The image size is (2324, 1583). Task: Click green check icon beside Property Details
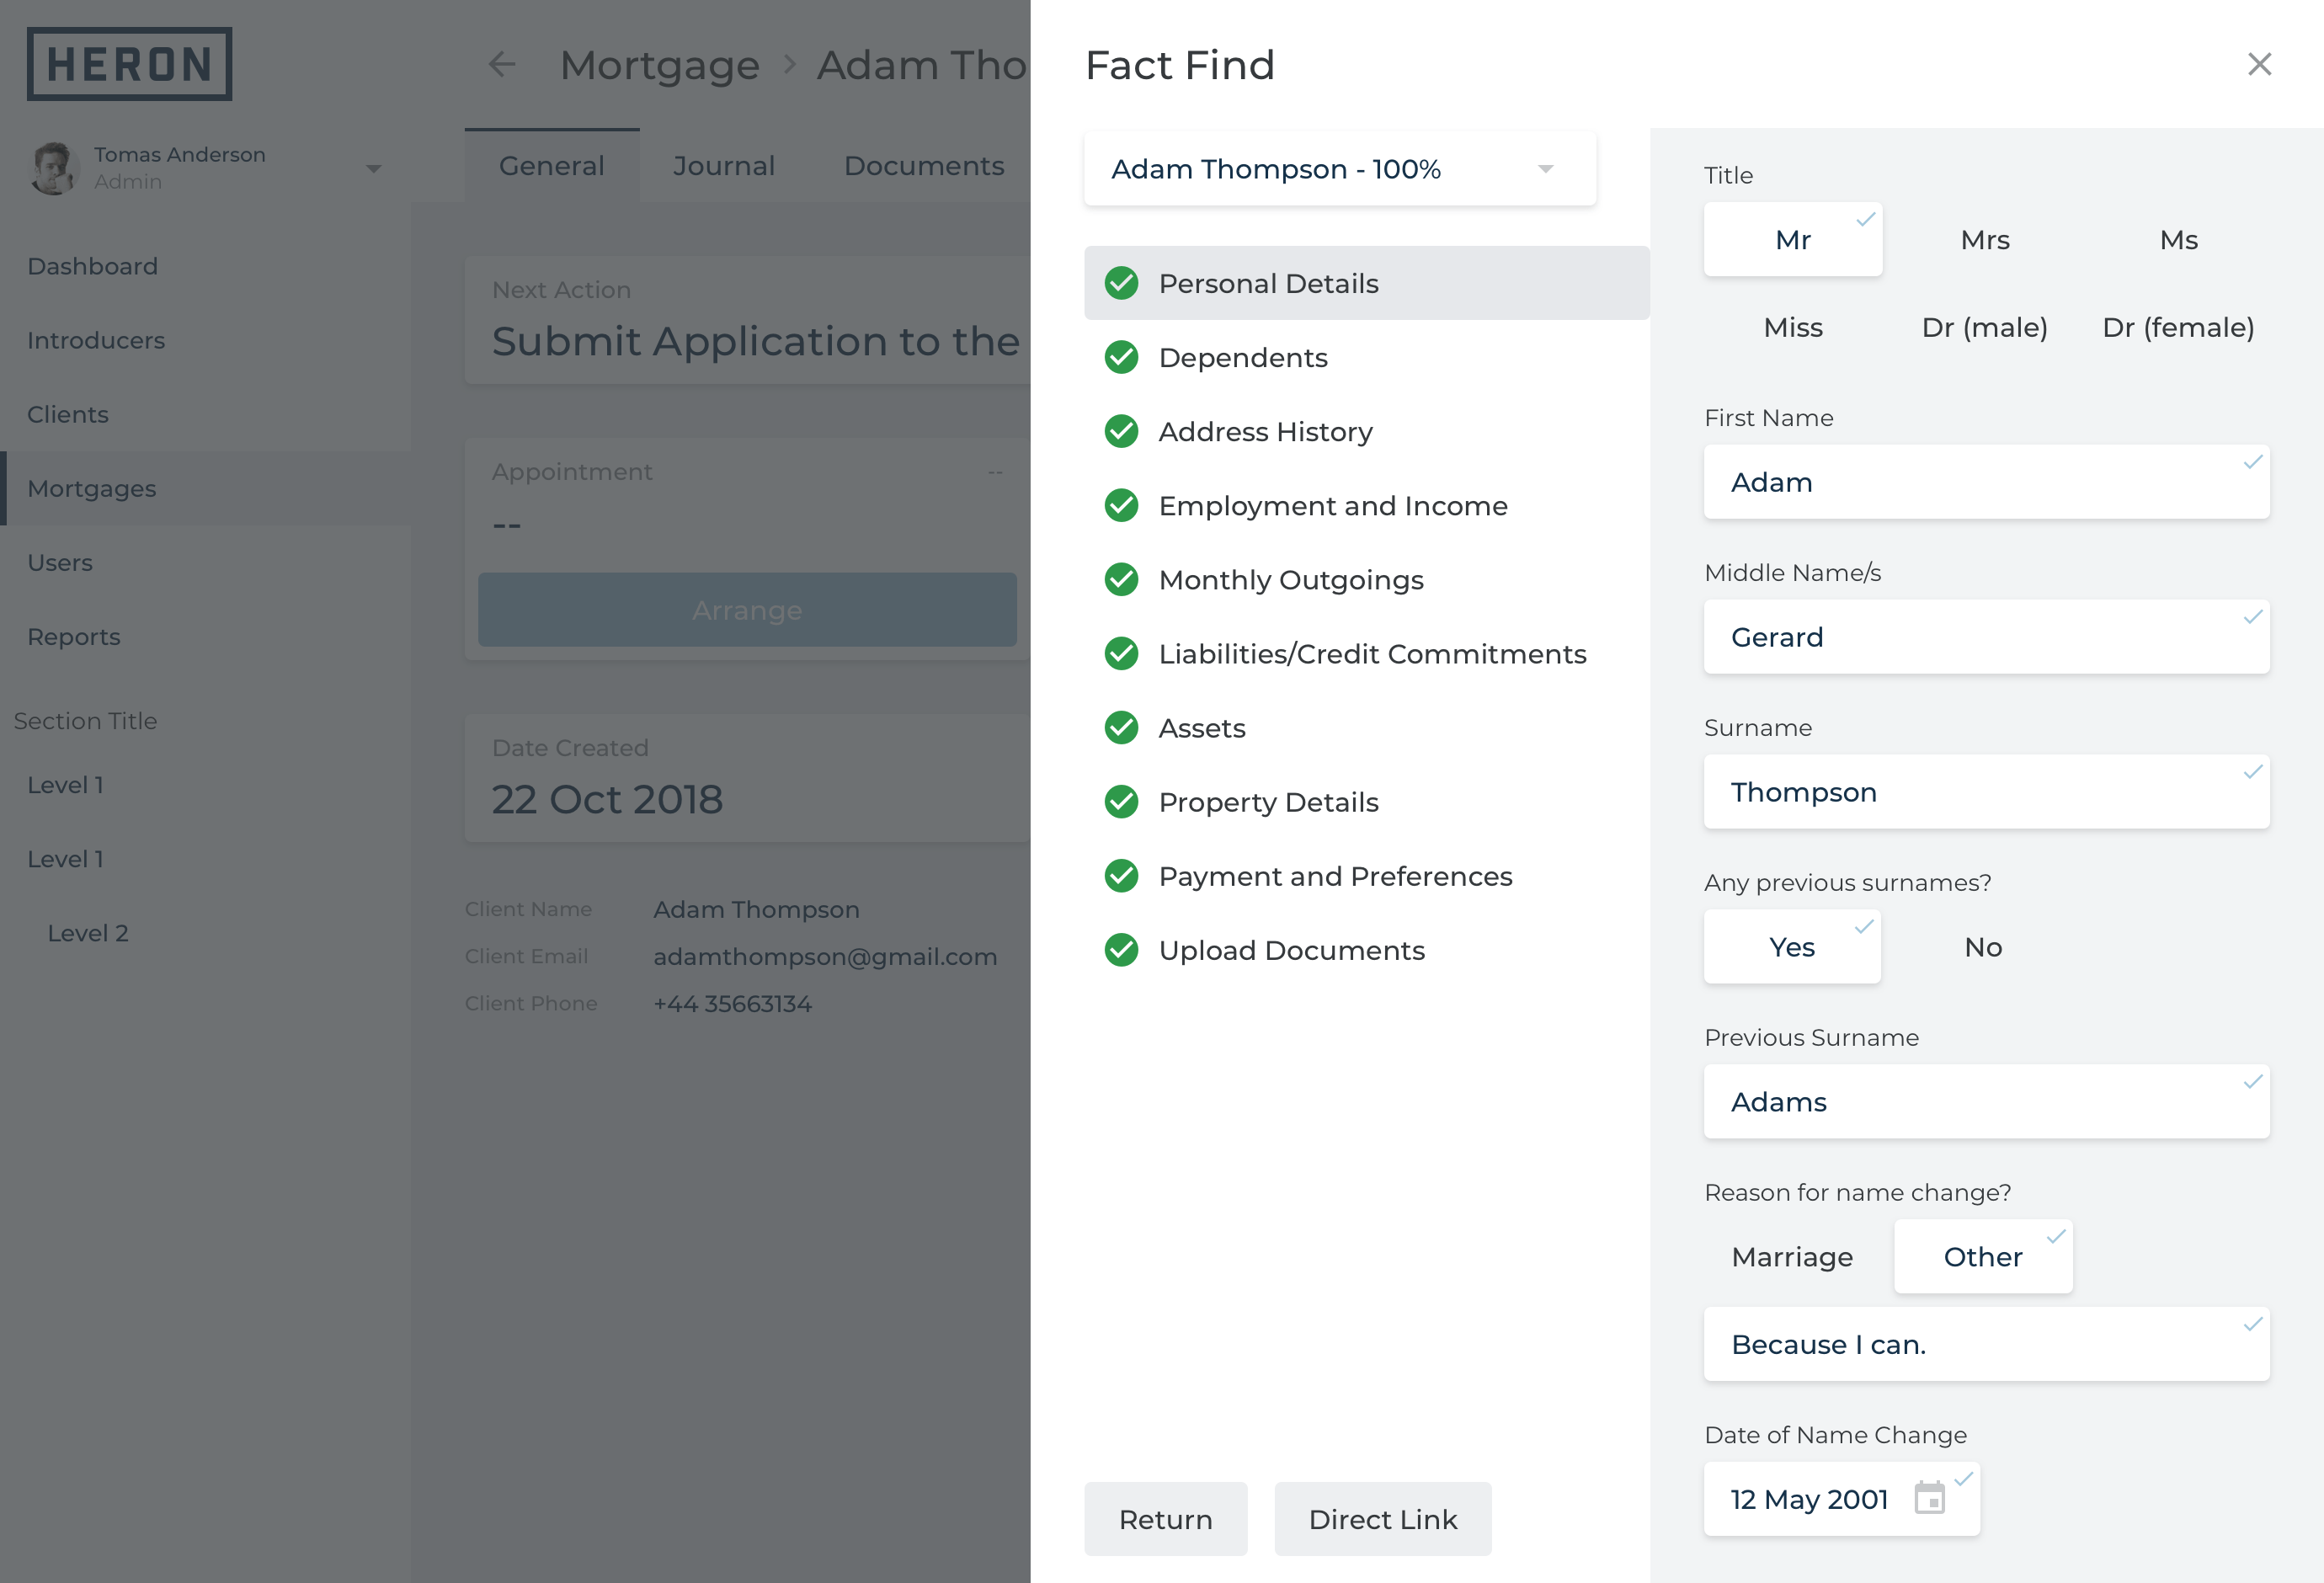1121,801
